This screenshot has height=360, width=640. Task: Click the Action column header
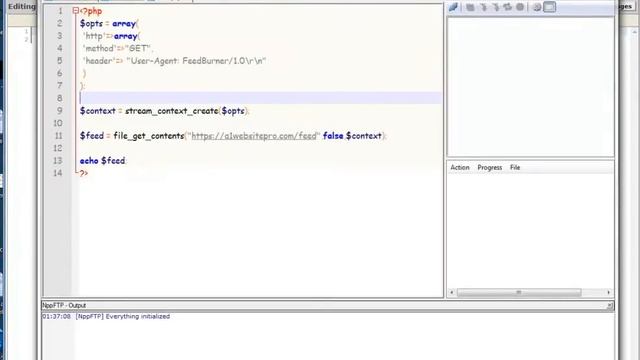(460, 167)
